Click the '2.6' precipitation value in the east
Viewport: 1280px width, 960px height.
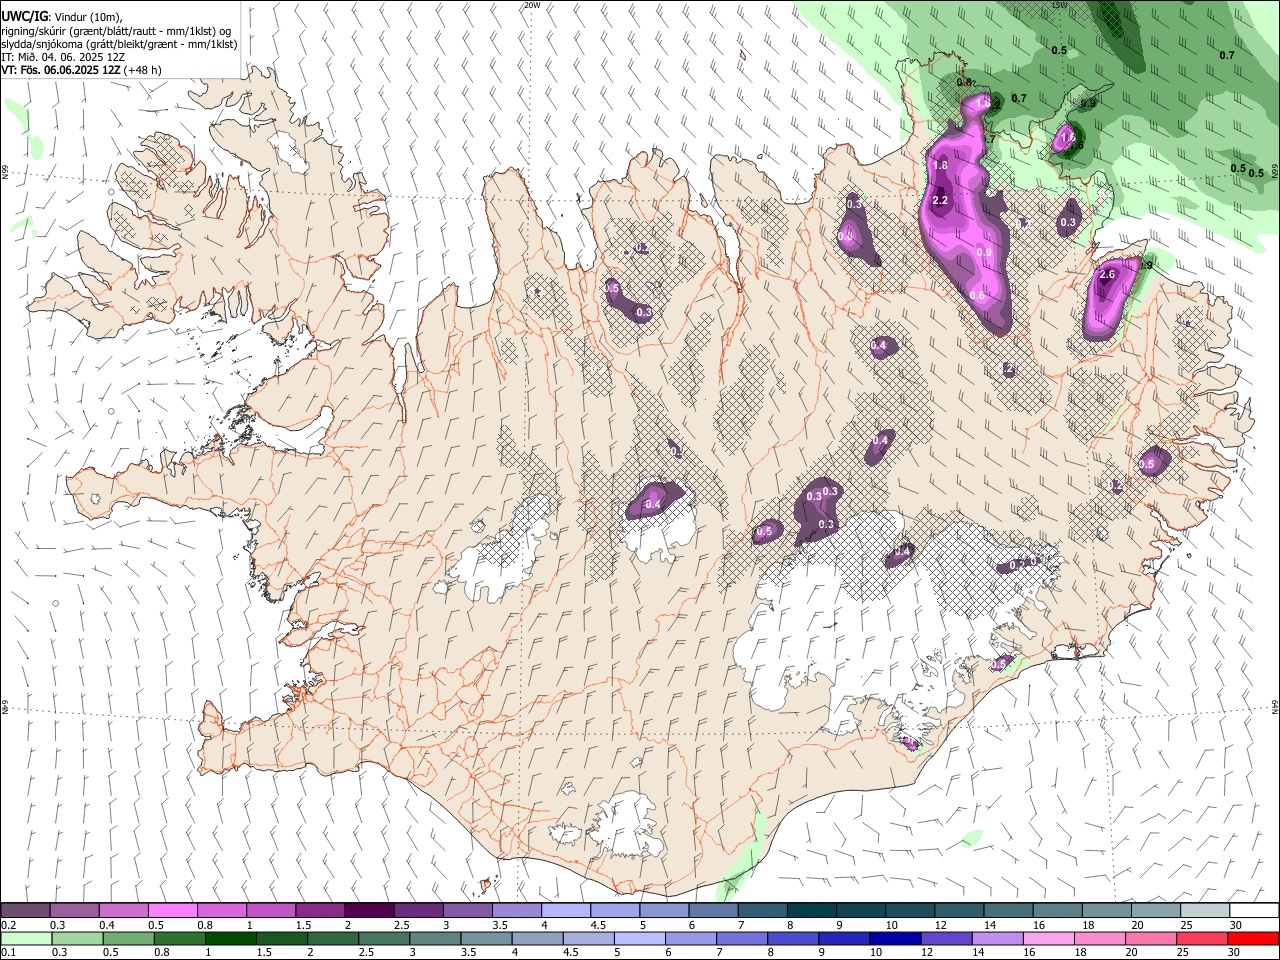pos(1107,275)
